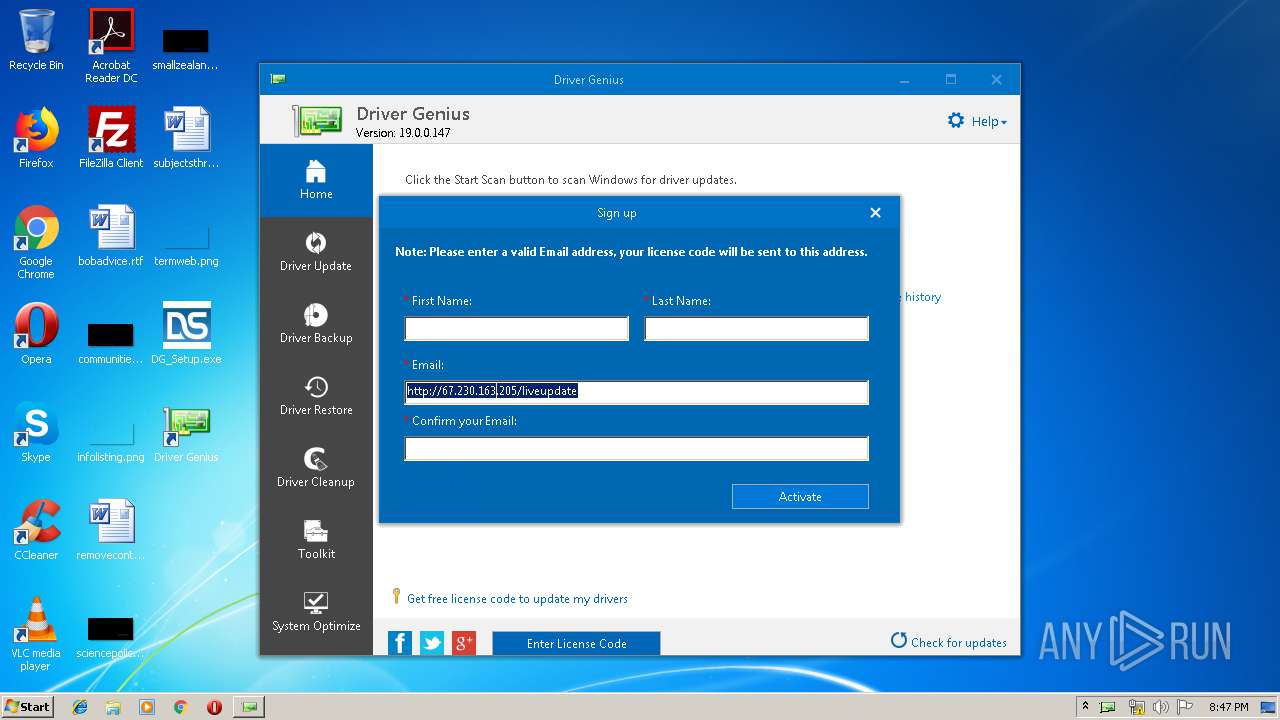Open Driver Backup in sidebar
Viewport: 1280px width, 720px height.
(x=316, y=324)
